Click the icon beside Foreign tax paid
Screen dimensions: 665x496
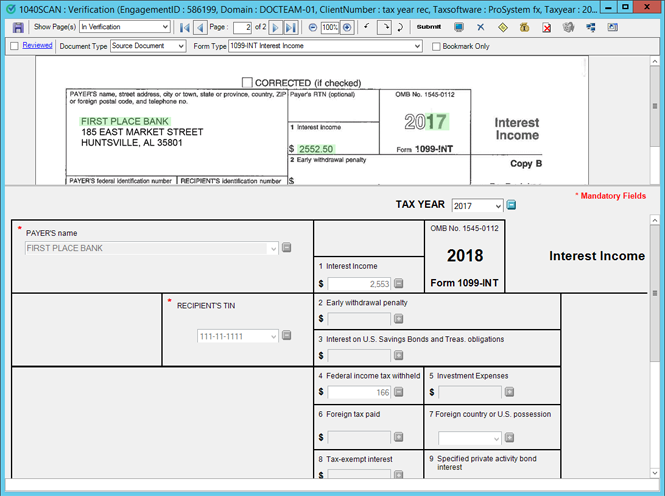pos(399,437)
